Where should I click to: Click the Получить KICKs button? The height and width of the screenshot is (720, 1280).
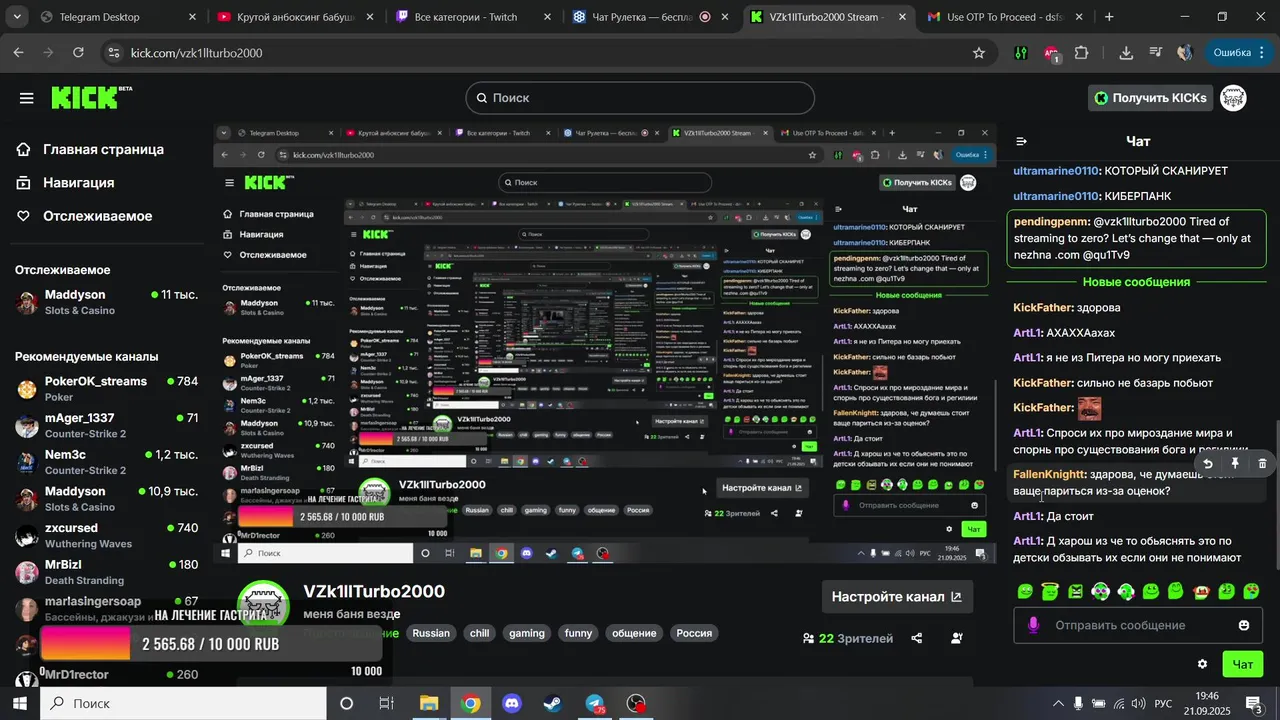(1150, 98)
